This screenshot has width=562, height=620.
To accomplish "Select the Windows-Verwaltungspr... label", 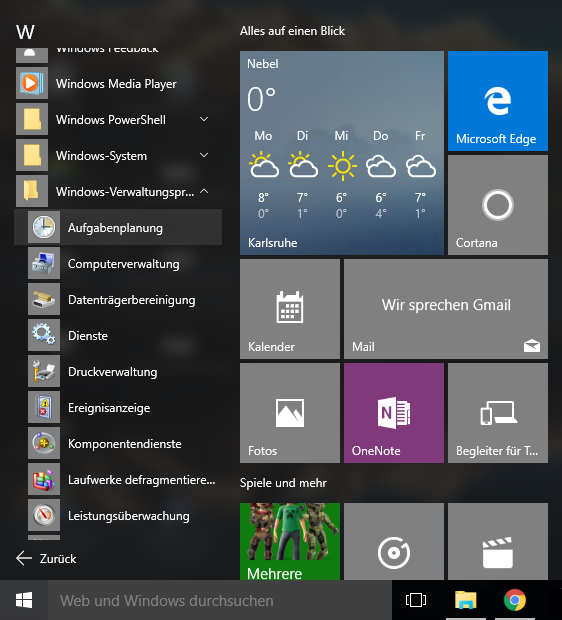I will (x=125, y=192).
